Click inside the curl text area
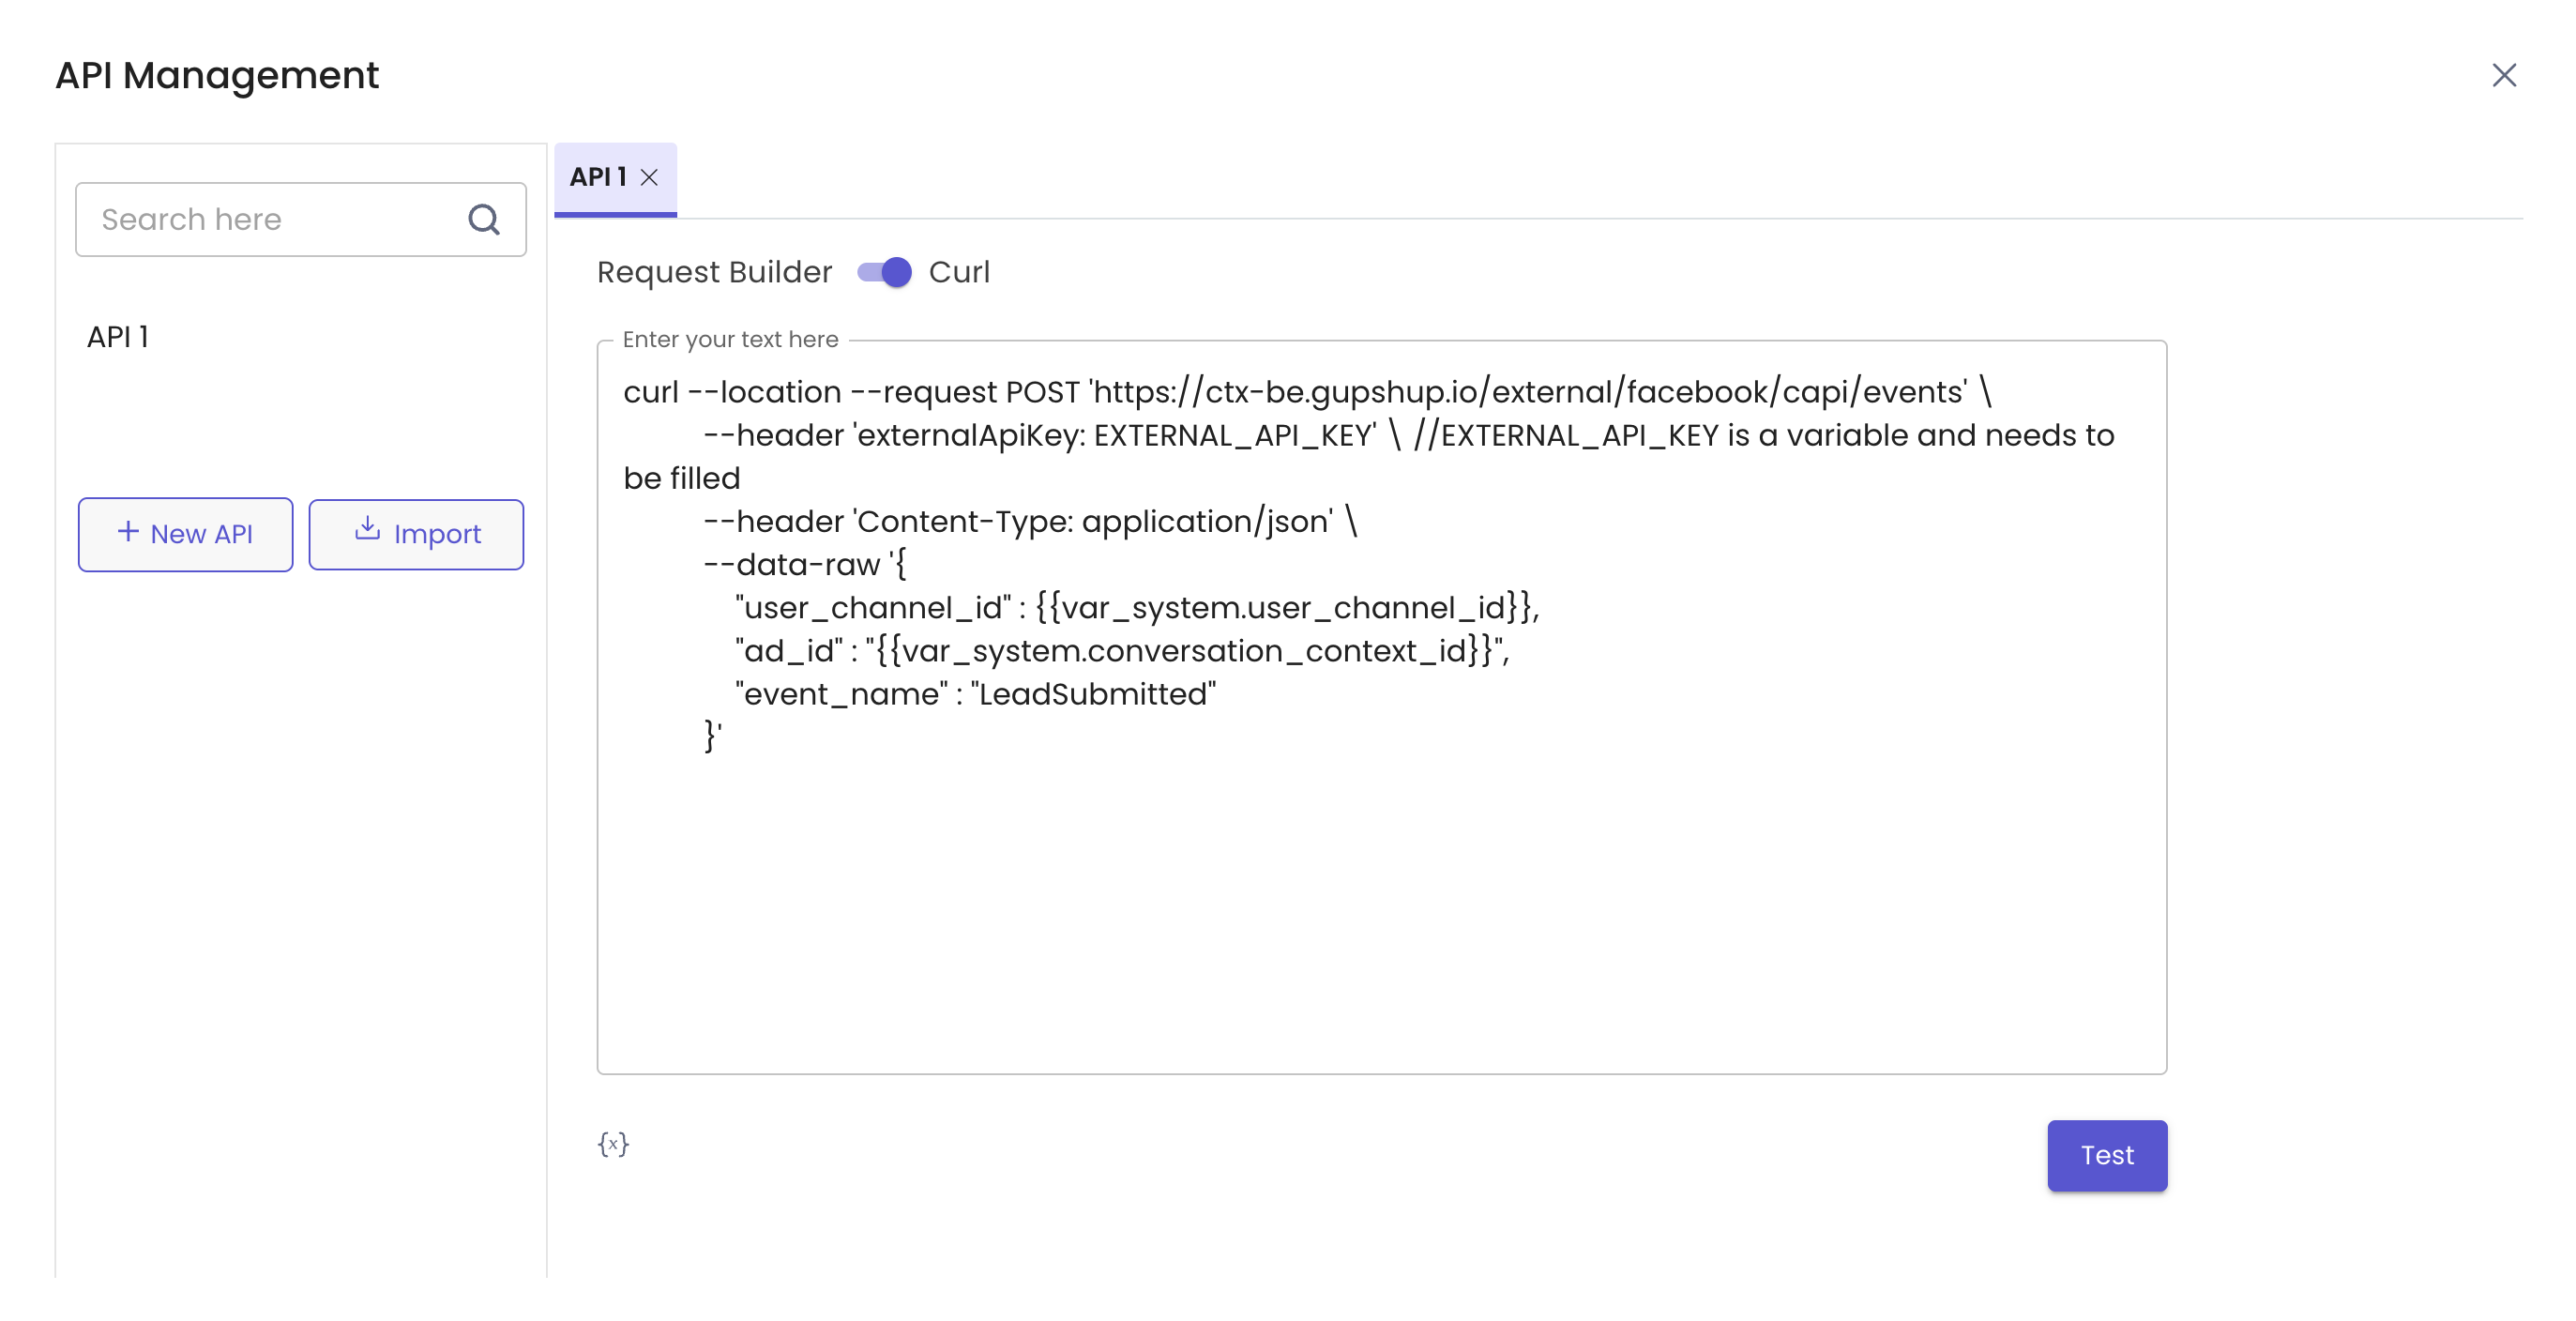Image resolution: width=2576 pixels, height=1321 pixels. coord(1382,707)
